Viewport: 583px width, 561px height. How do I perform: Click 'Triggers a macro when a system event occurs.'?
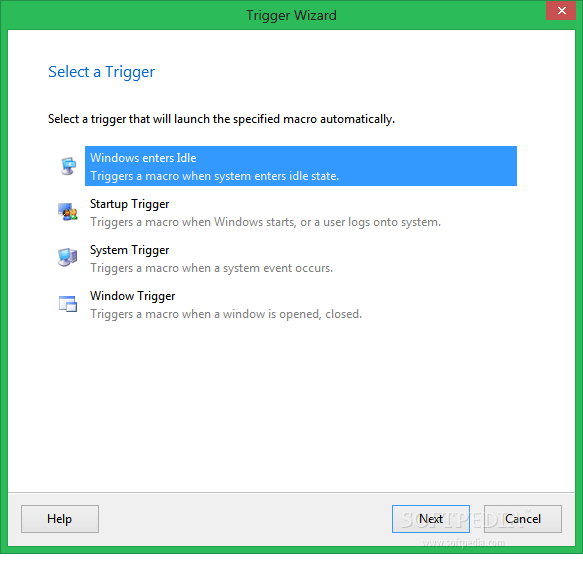click(212, 268)
